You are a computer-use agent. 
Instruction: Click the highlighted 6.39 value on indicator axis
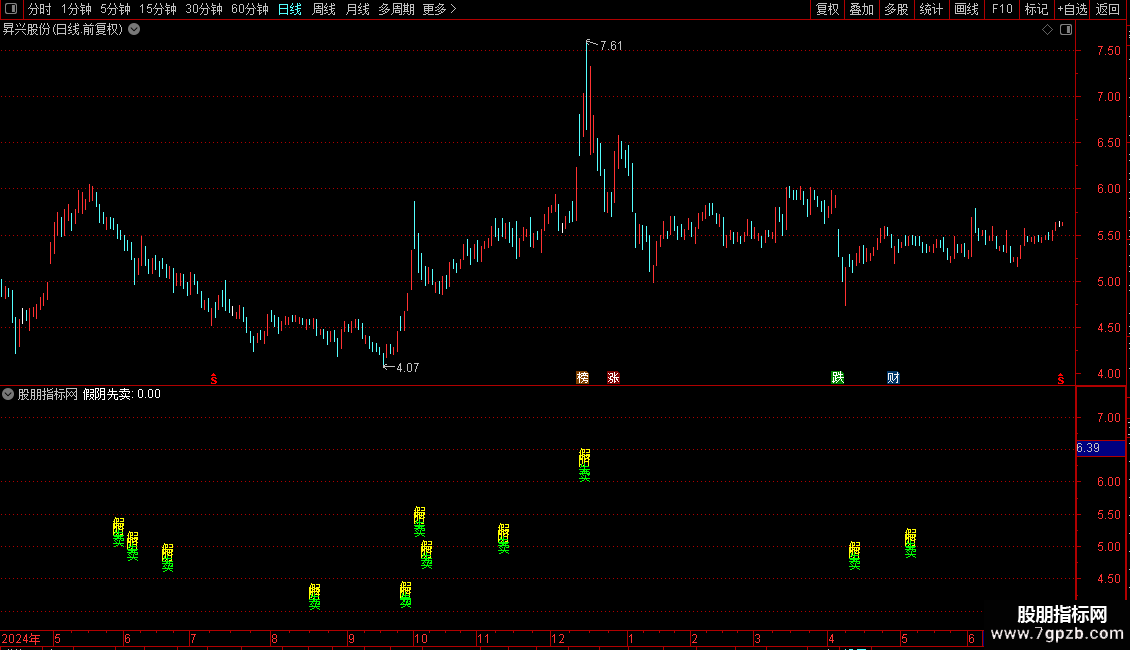click(1100, 448)
